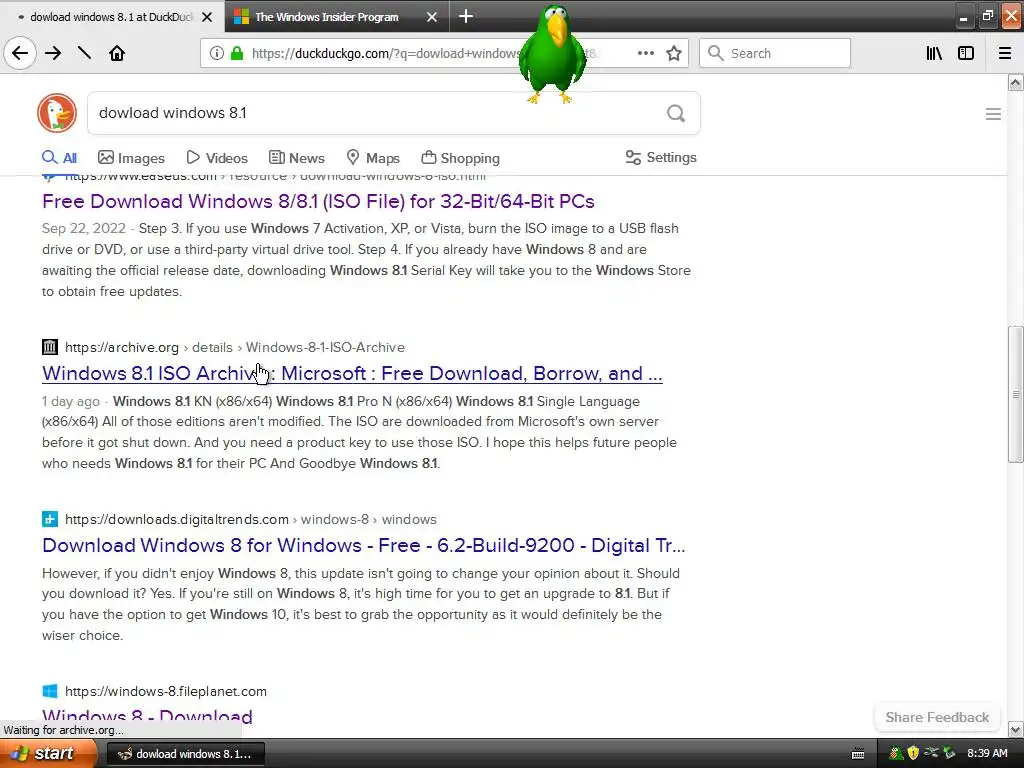Screen dimensions: 1024x768
Task: Bookmark this page with the star
Action: point(674,53)
